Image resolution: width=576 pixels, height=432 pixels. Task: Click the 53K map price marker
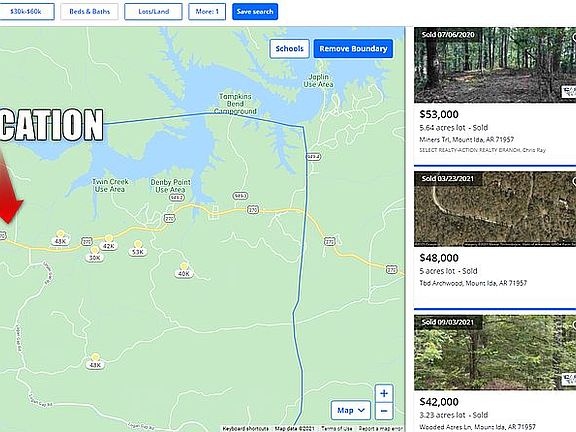138,252
